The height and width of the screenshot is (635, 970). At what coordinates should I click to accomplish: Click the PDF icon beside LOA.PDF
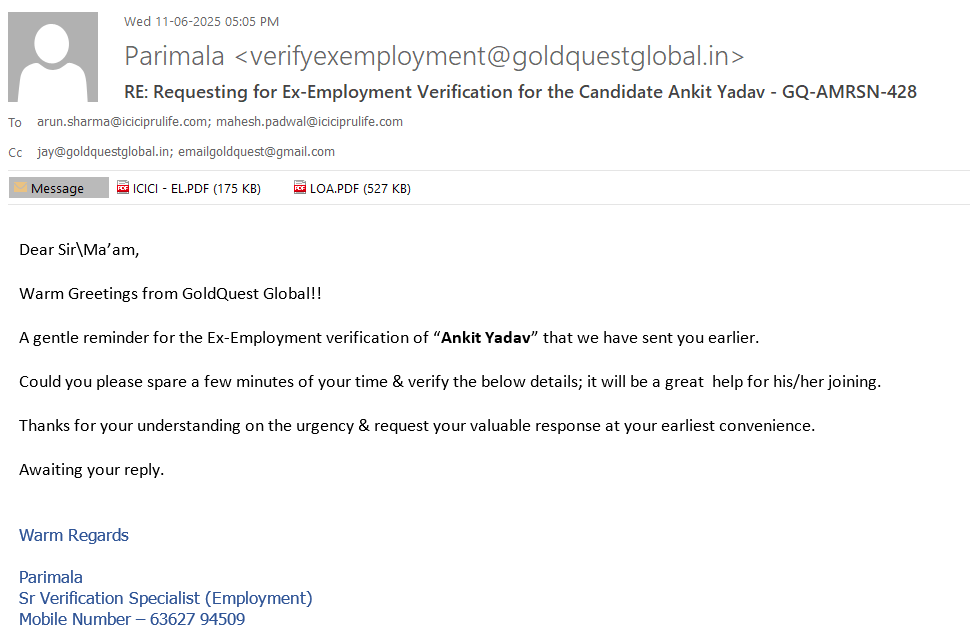(300, 188)
